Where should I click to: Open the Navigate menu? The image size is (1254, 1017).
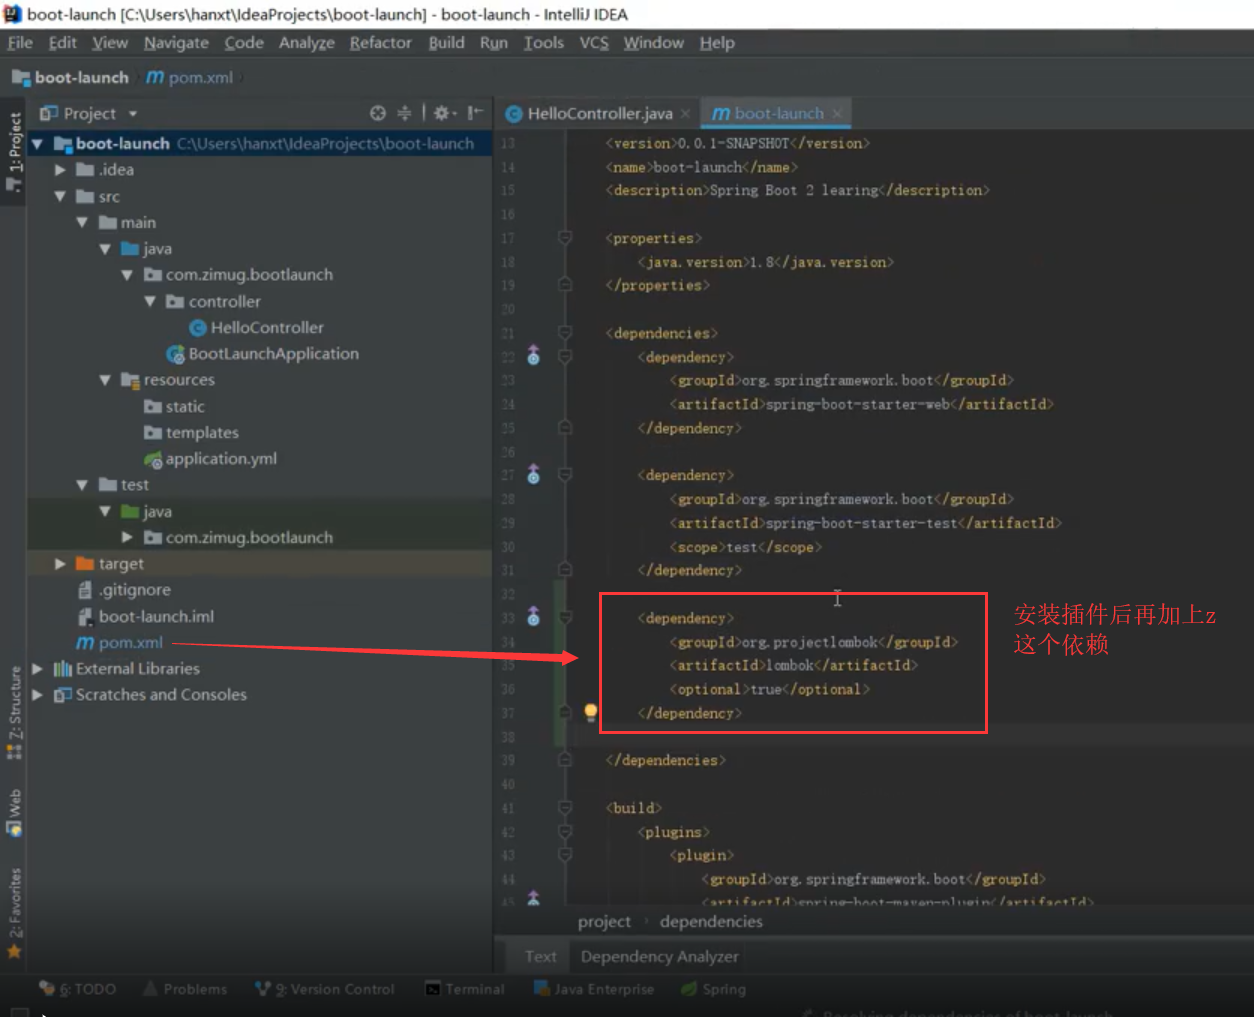coord(176,43)
